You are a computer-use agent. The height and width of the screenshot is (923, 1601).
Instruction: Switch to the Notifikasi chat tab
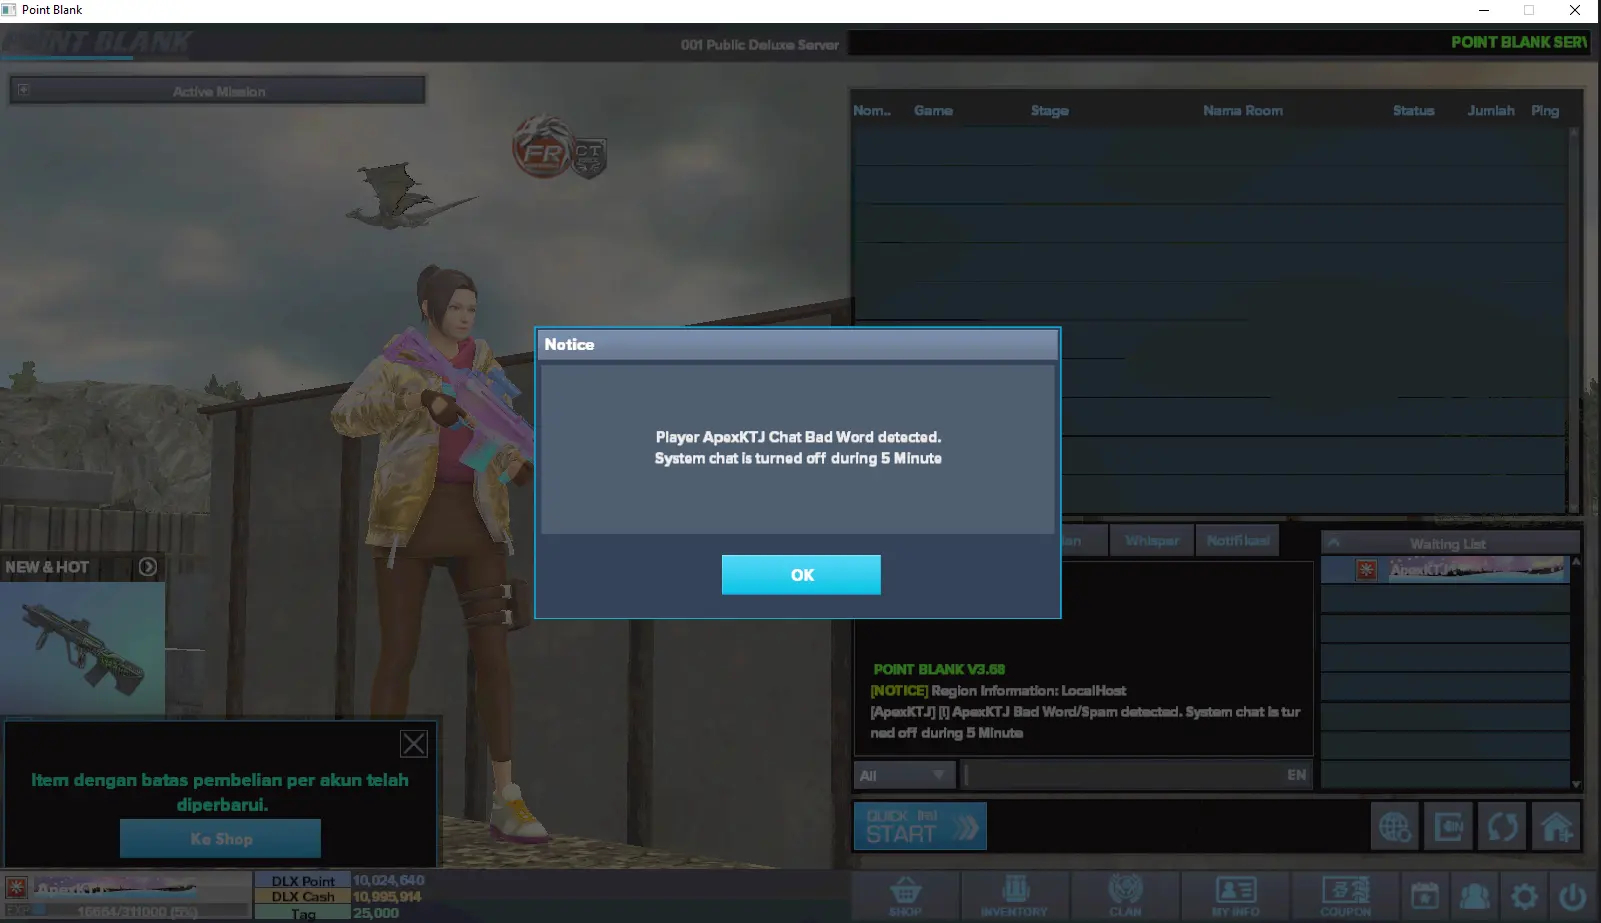pos(1237,541)
